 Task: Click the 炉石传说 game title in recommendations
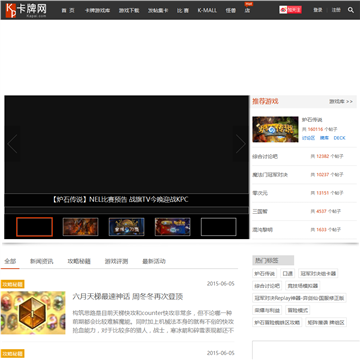tap(312, 120)
